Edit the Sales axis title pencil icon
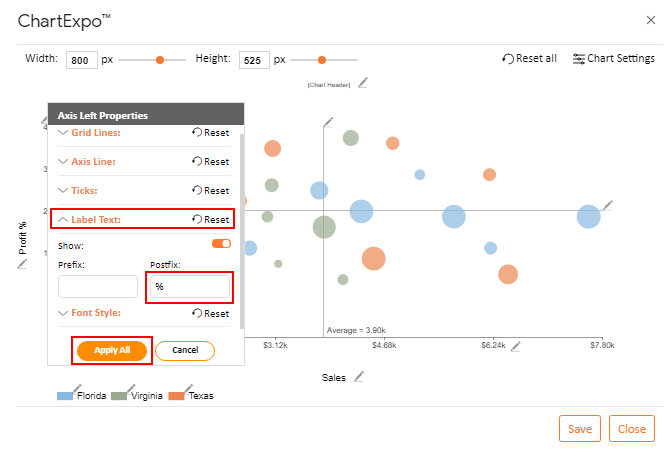Viewport: 671px width, 460px height. (x=359, y=377)
